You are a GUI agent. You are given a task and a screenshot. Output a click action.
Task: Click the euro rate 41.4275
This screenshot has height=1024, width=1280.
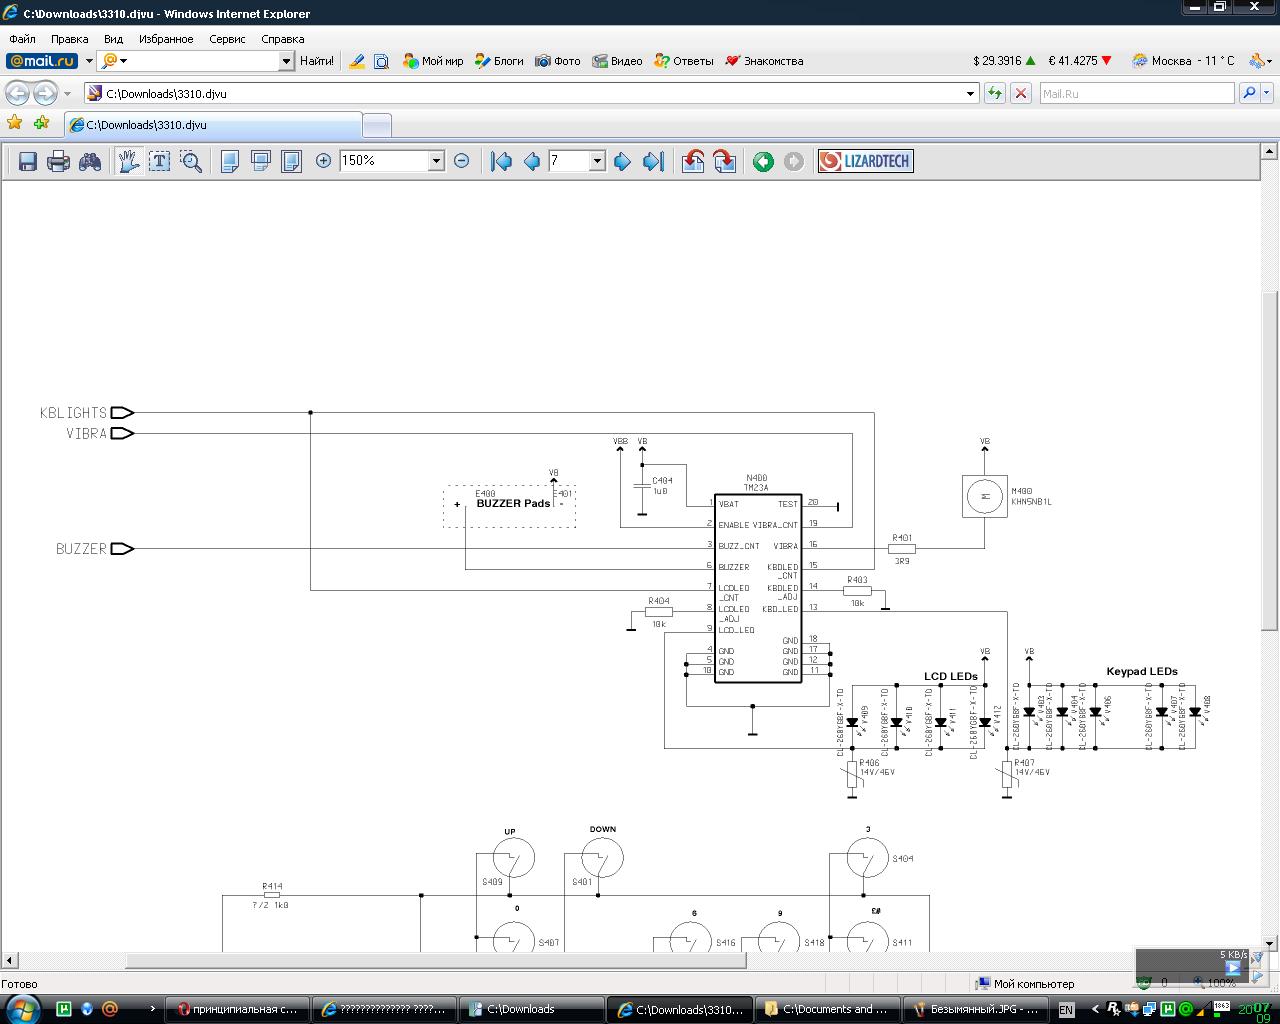(1080, 61)
